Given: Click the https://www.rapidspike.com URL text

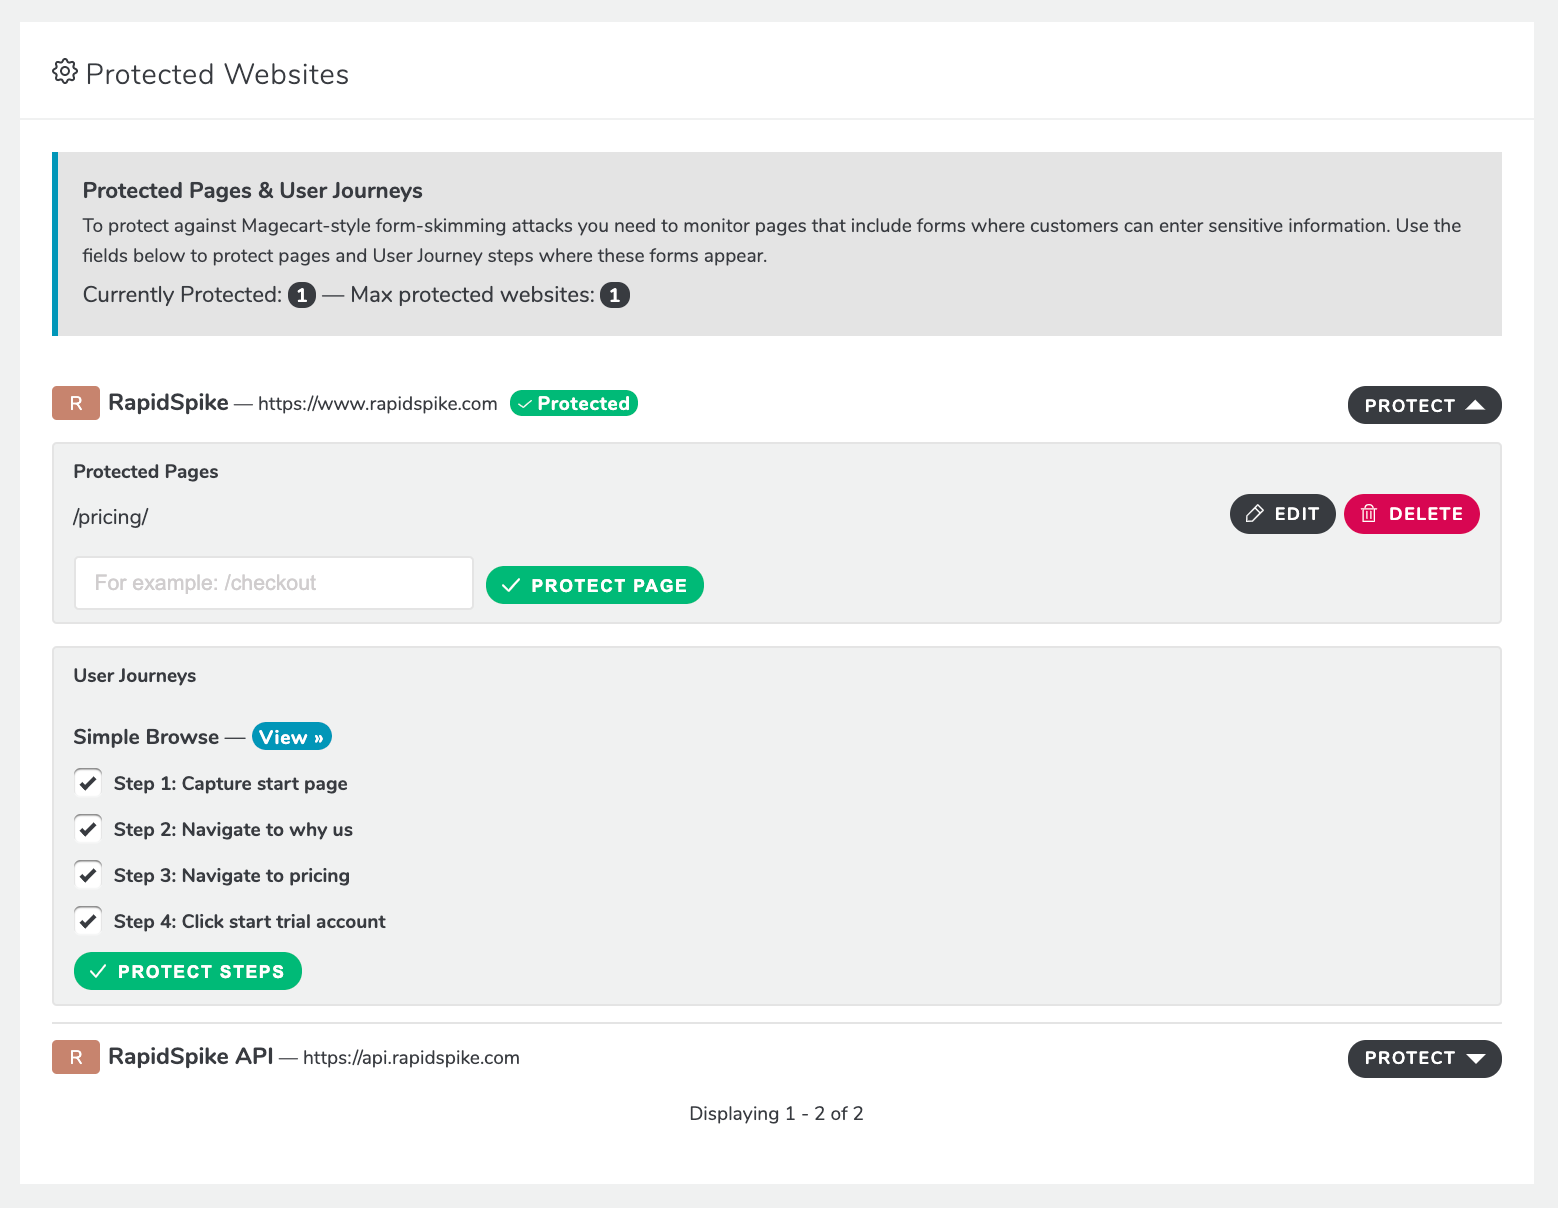Looking at the screenshot, I should (x=377, y=404).
